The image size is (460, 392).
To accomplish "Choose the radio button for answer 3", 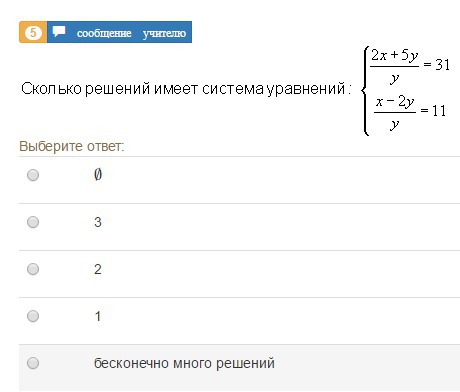I will [33, 222].
